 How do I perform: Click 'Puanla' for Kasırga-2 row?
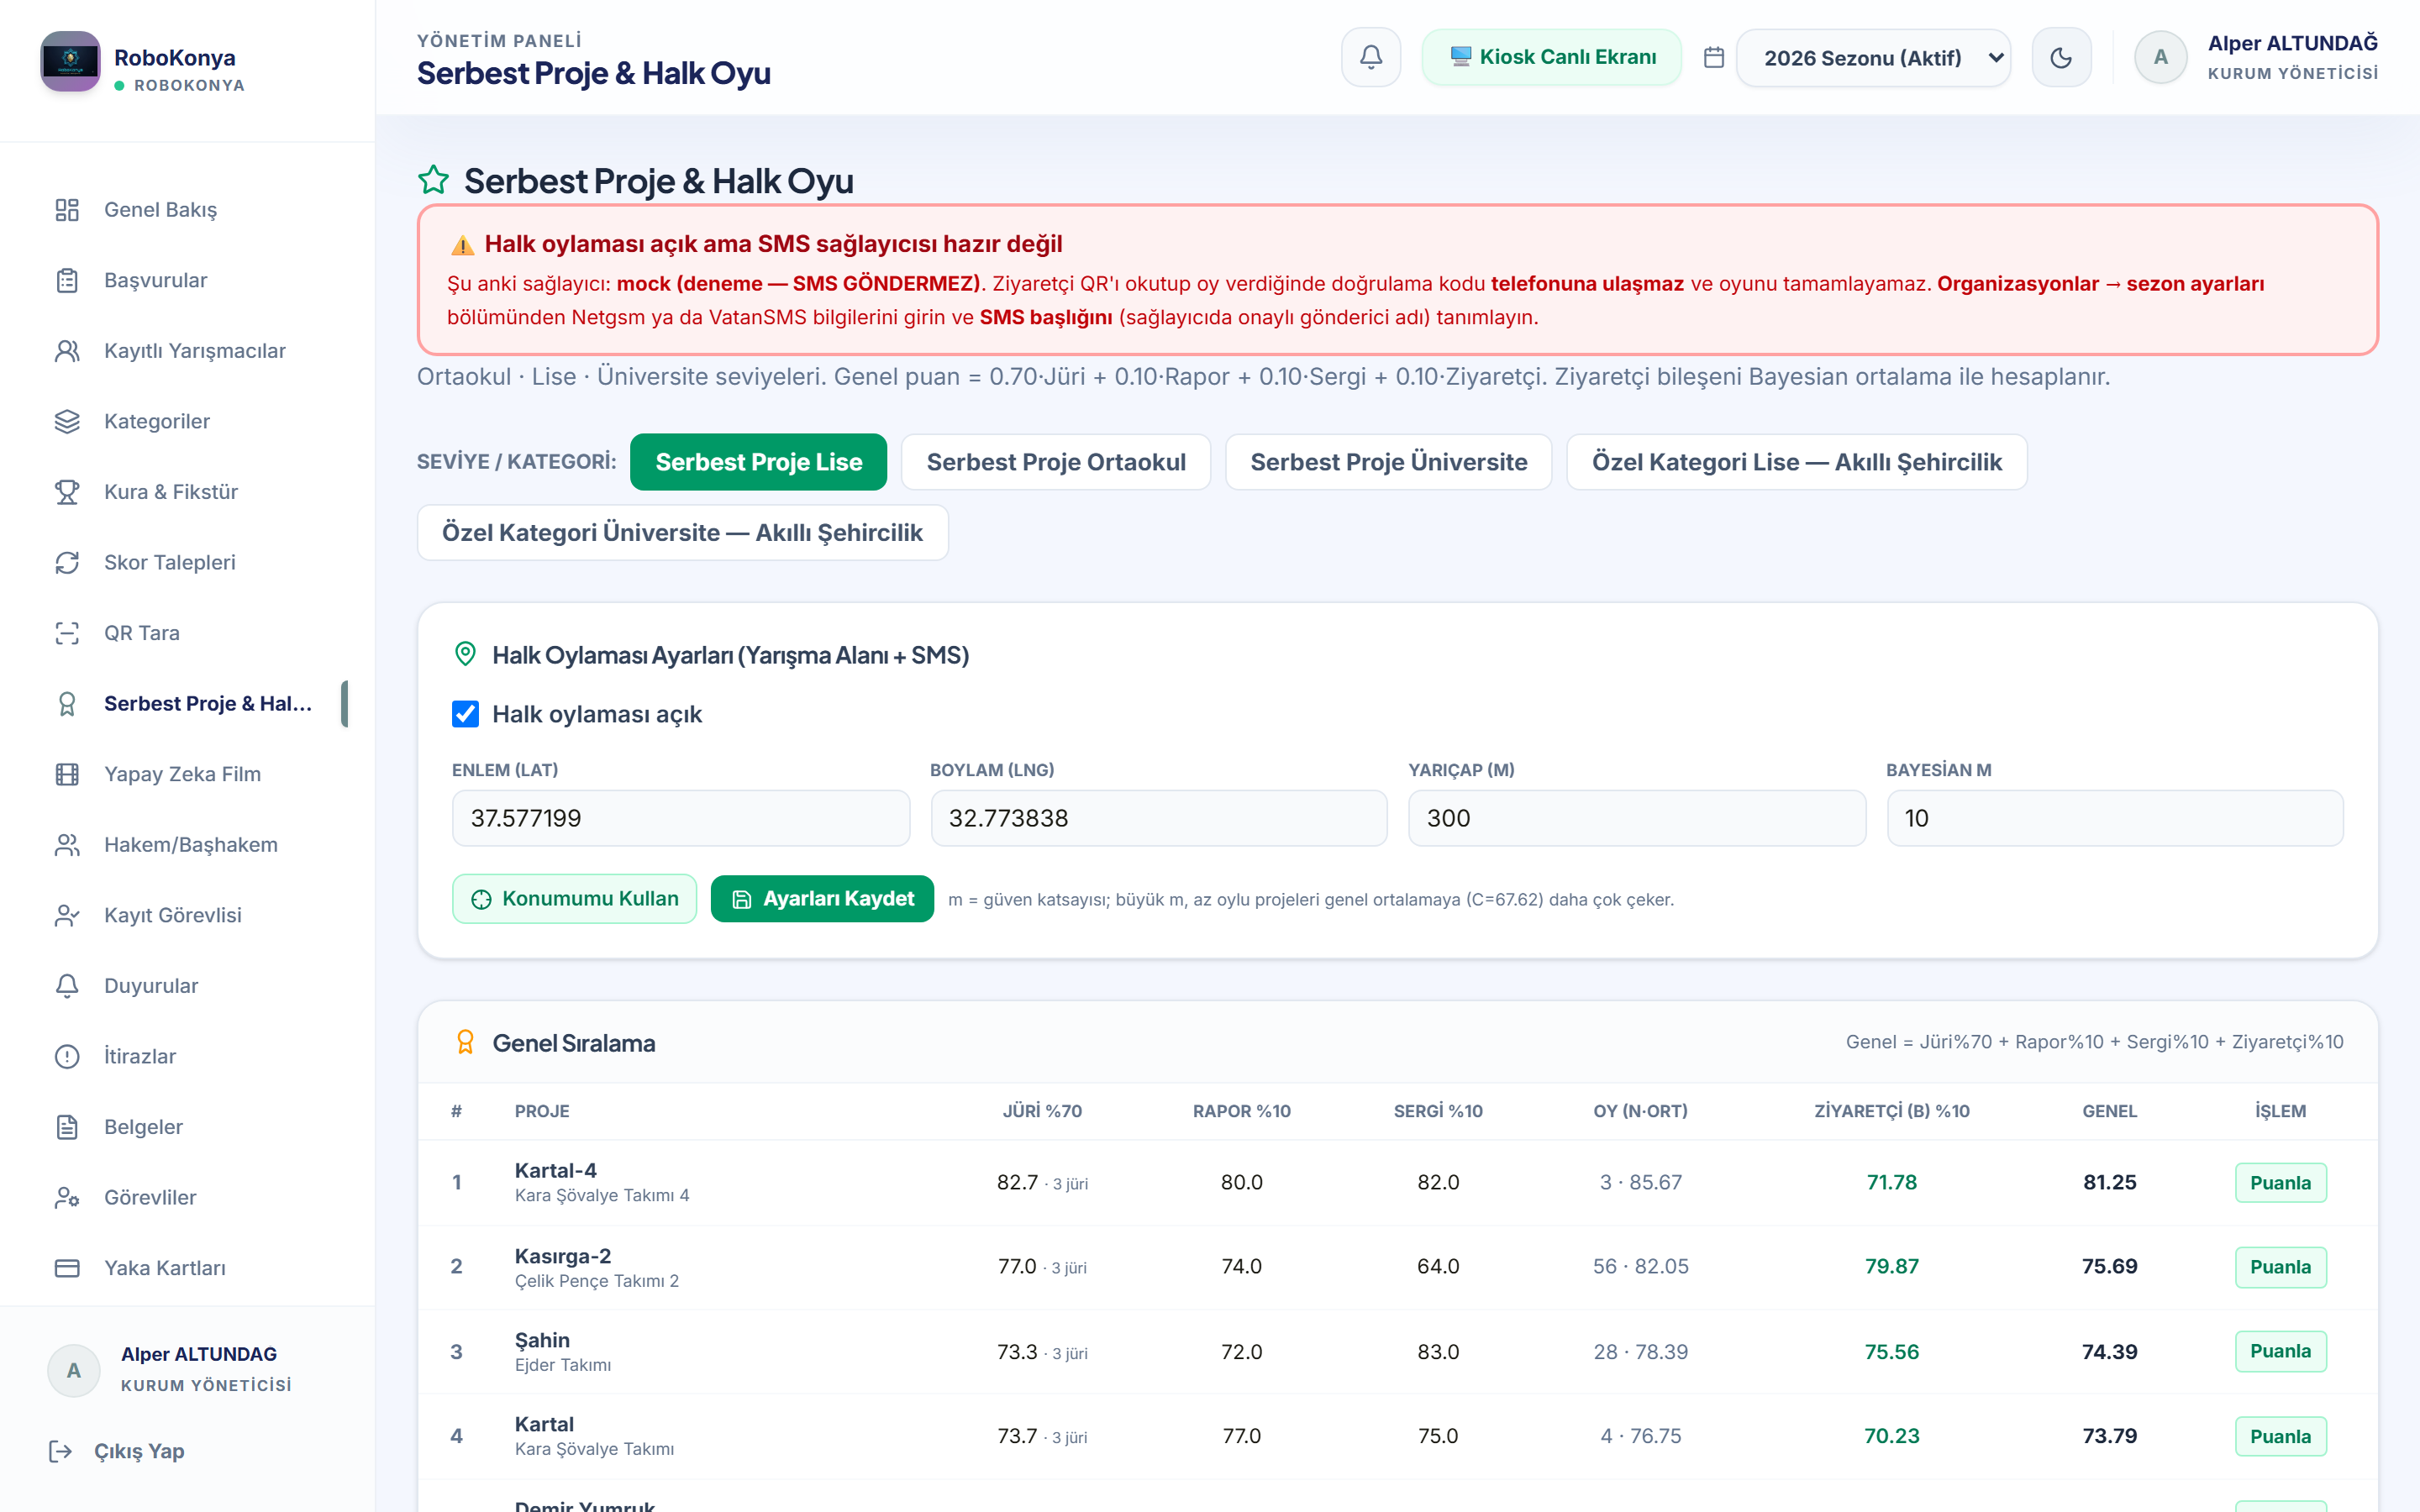tap(2280, 1267)
